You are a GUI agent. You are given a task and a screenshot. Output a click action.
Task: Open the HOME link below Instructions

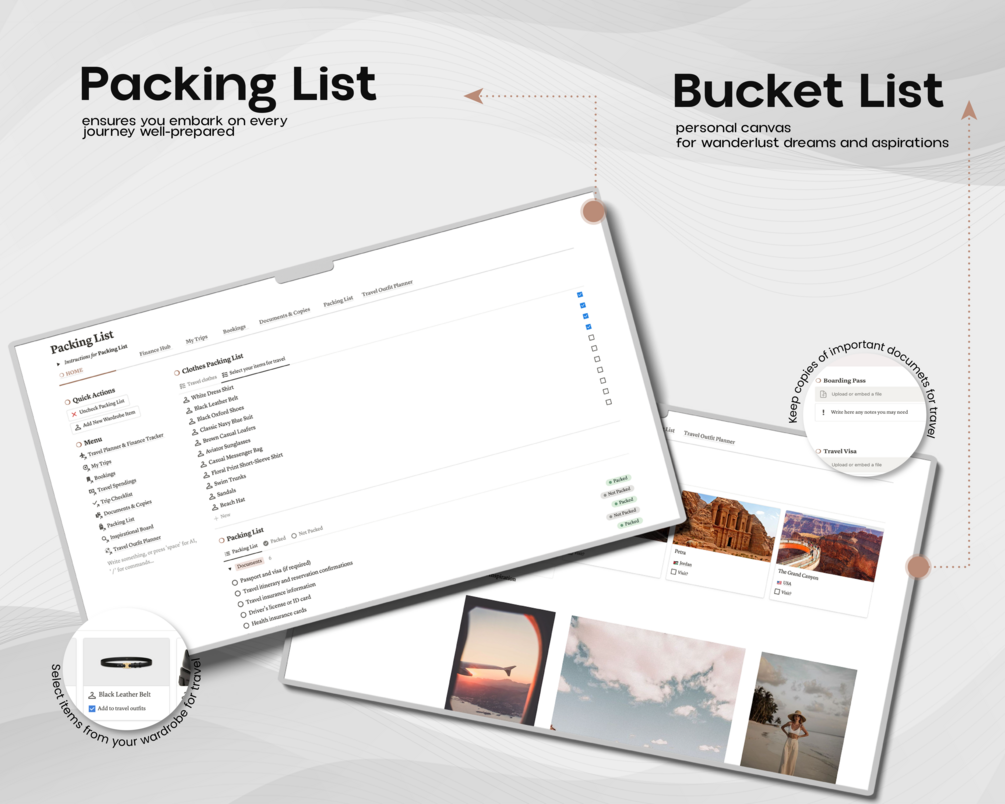tap(72, 373)
